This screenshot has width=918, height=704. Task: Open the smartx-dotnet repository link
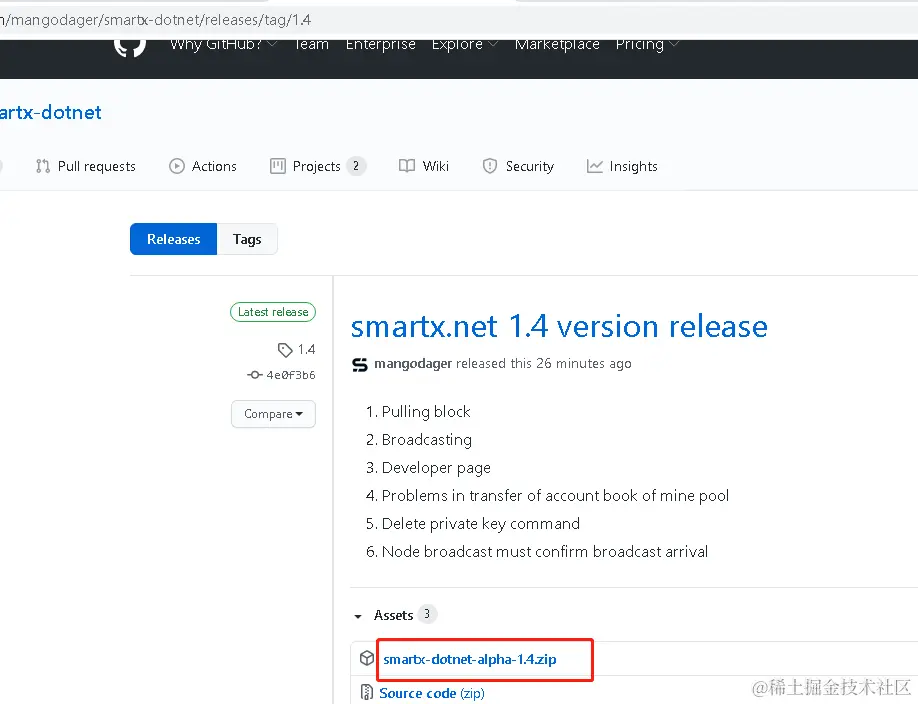[x=50, y=112]
